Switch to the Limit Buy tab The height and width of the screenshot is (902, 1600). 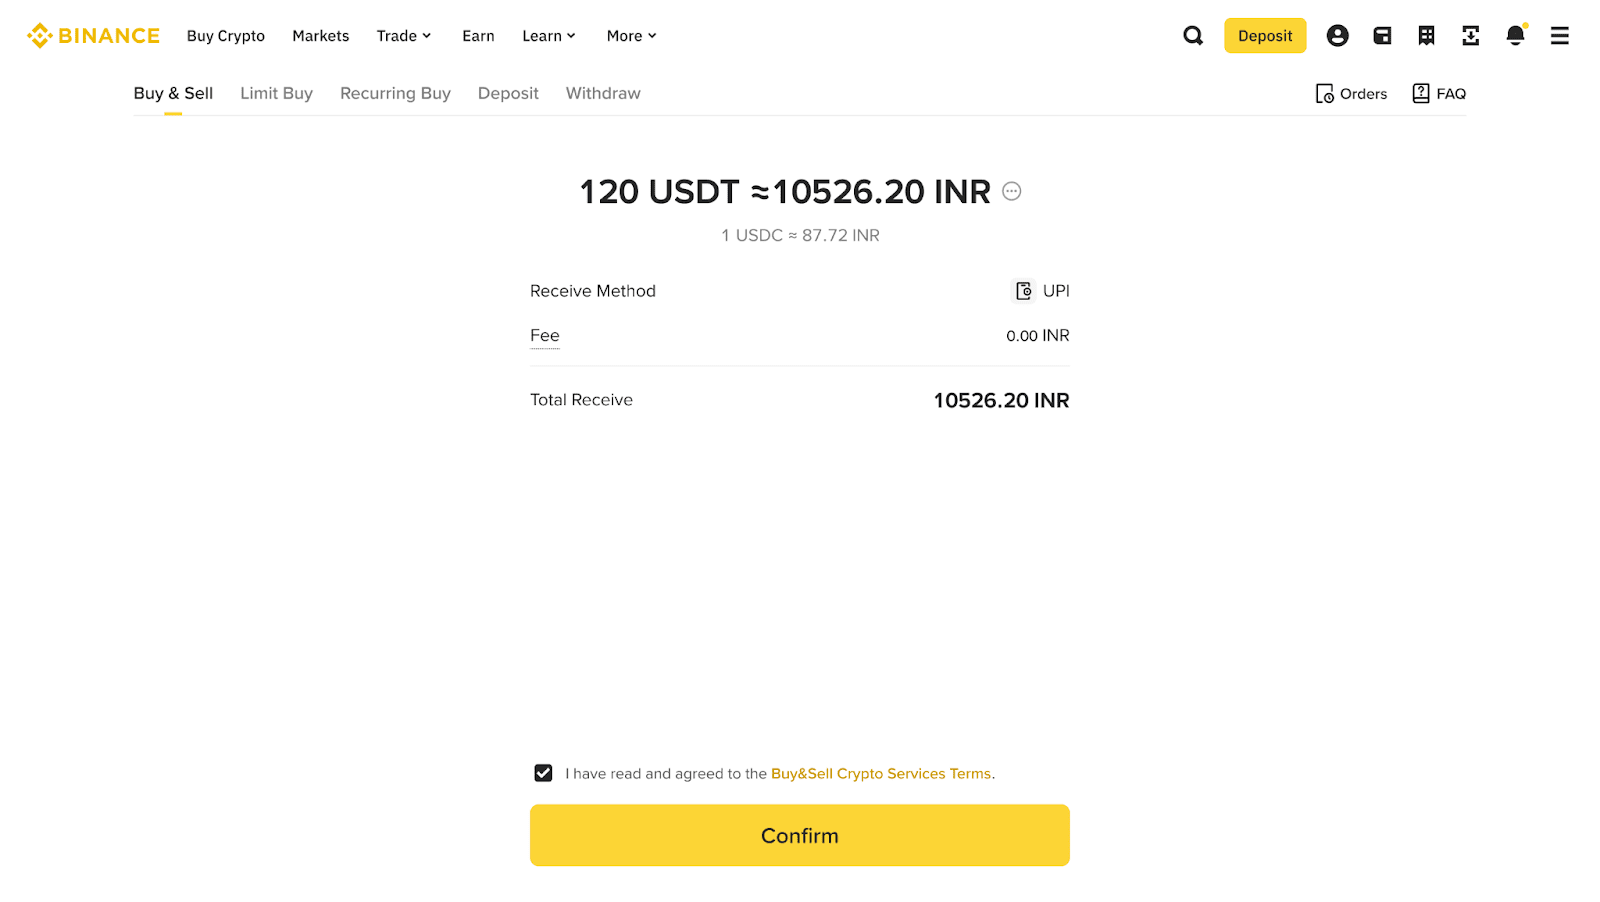tap(276, 94)
